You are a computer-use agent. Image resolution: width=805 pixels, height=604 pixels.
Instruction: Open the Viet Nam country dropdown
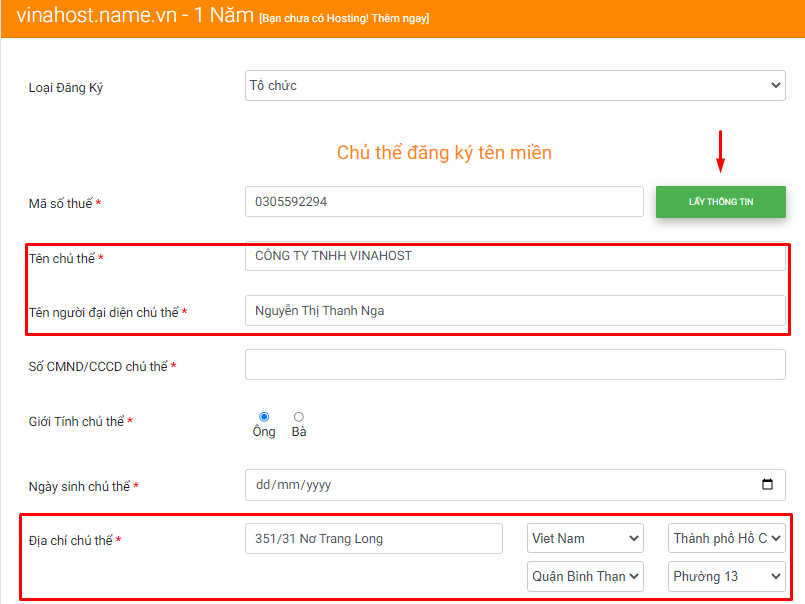tap(585, 538)
